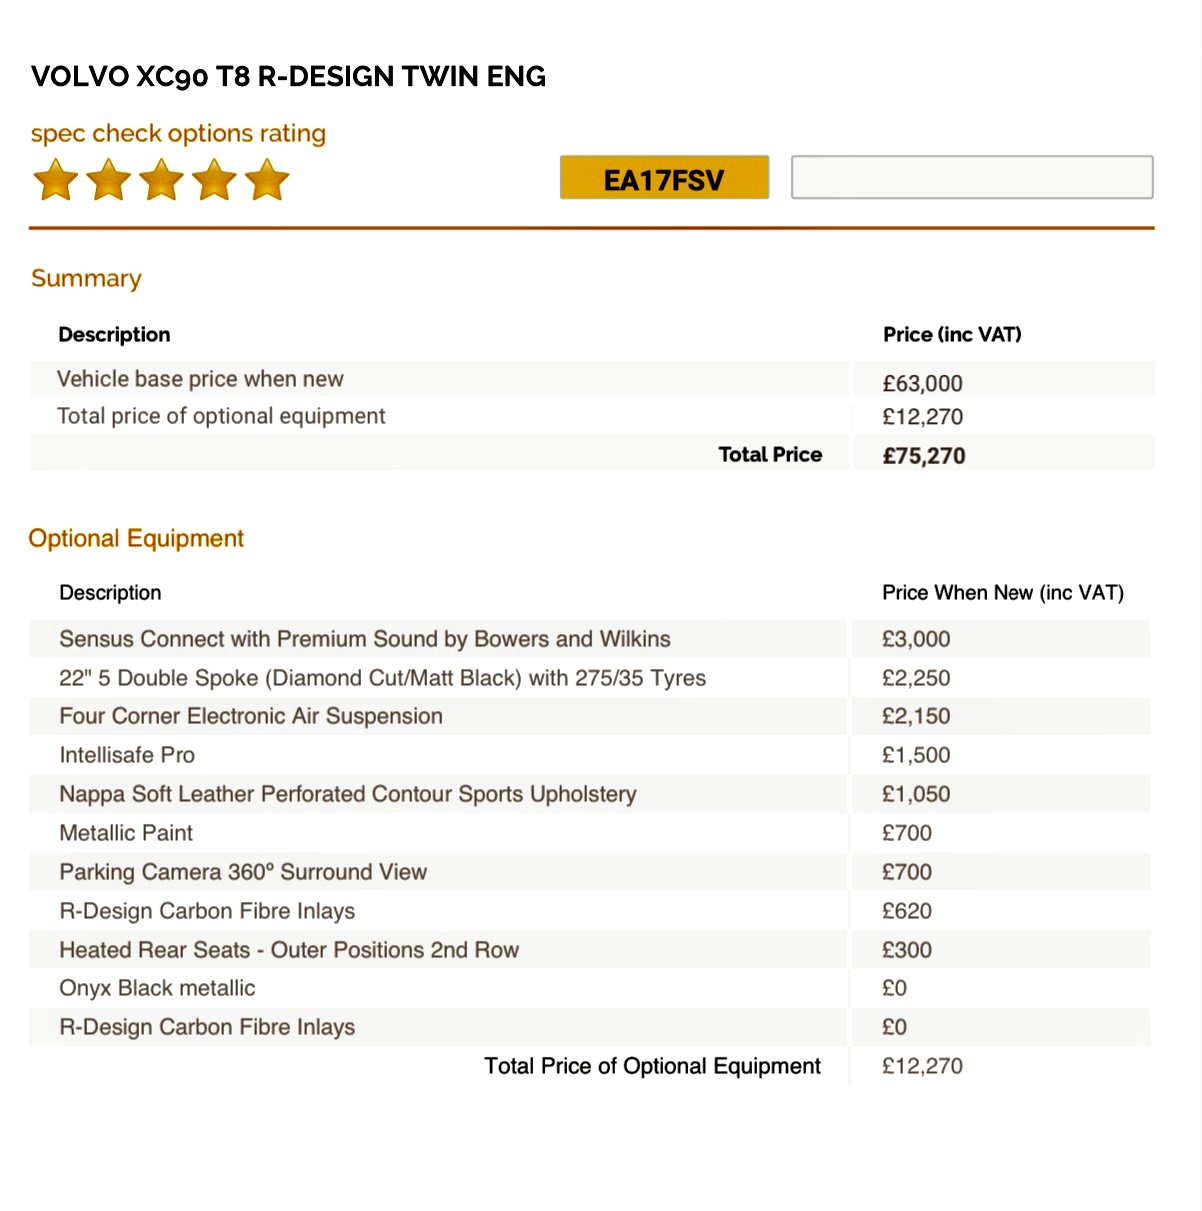
Task: Select the Heated Rear Seats row
Action: coord(590,950)
